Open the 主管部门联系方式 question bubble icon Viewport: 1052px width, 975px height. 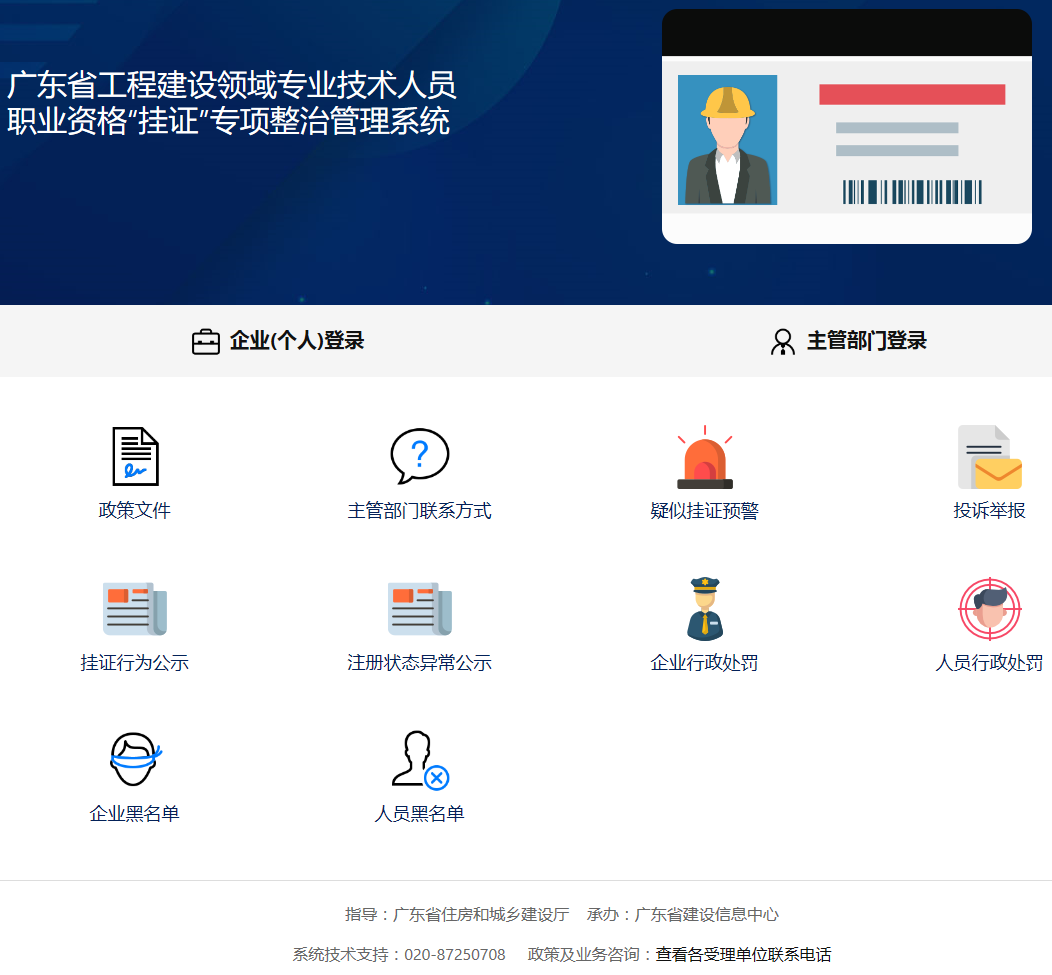419,456
